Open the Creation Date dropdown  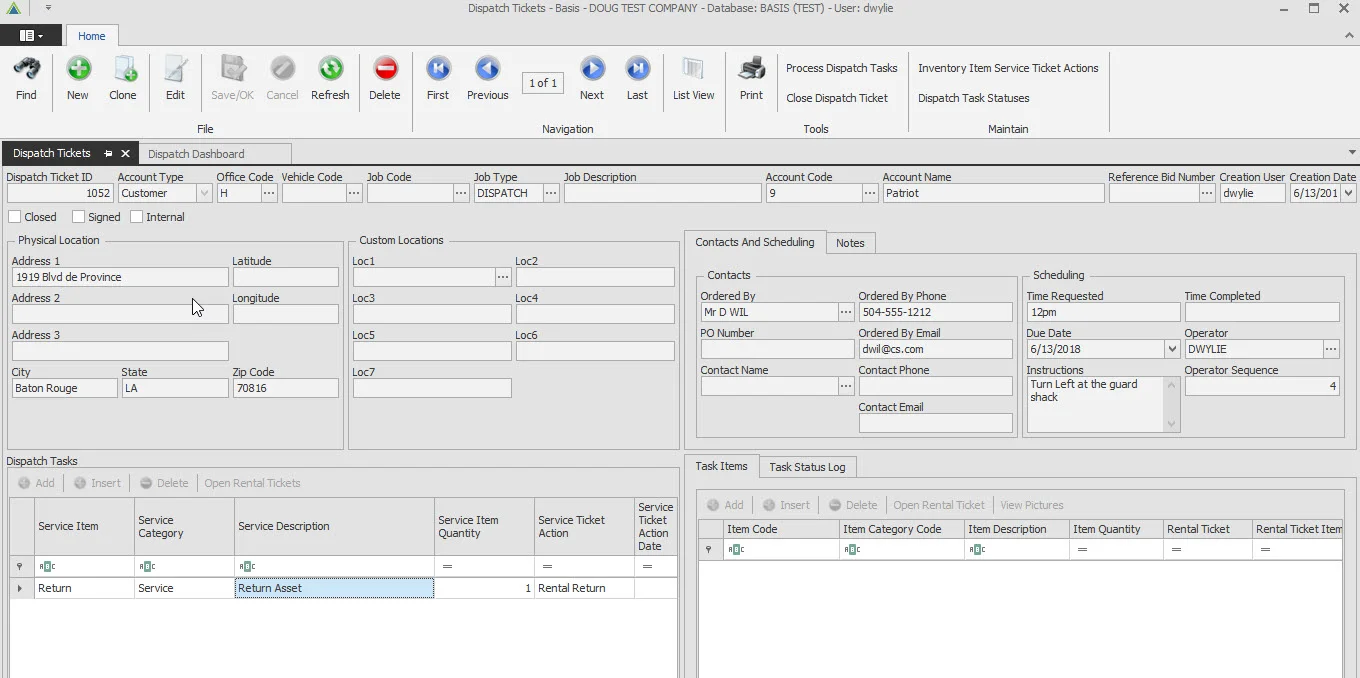pos(1348,193)
